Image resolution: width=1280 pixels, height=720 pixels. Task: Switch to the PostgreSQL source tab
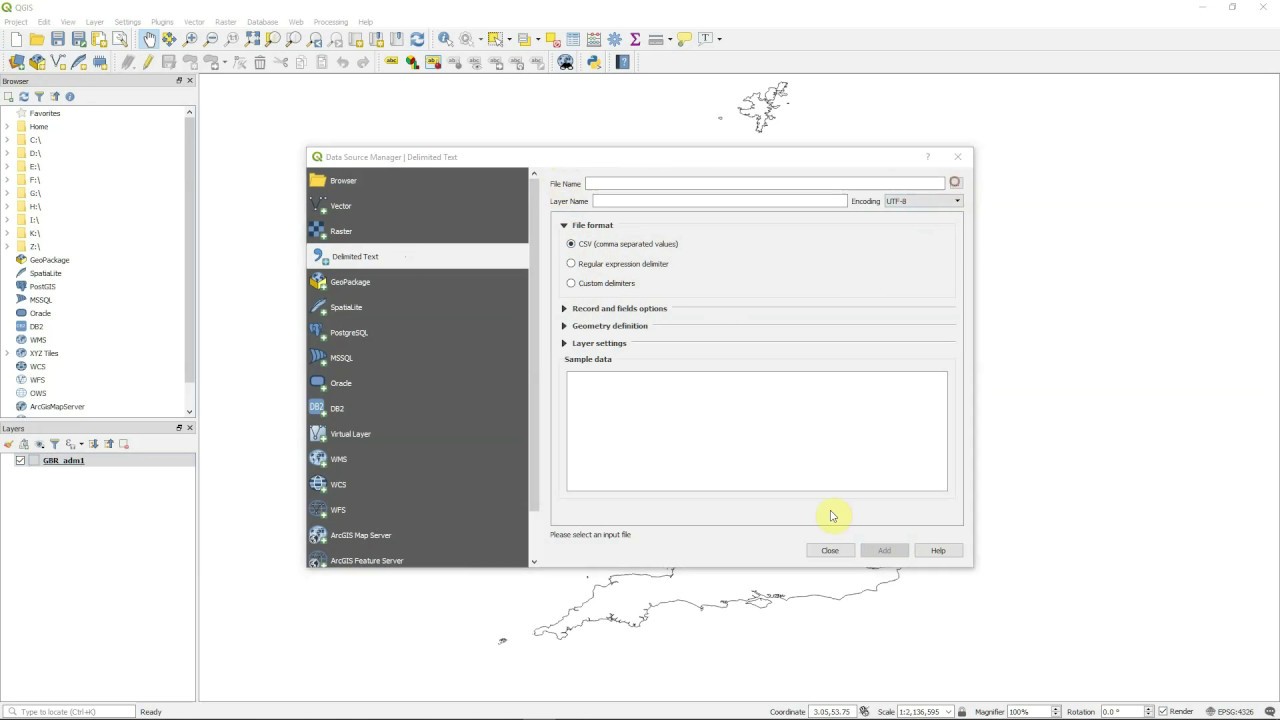pos(417,333)
